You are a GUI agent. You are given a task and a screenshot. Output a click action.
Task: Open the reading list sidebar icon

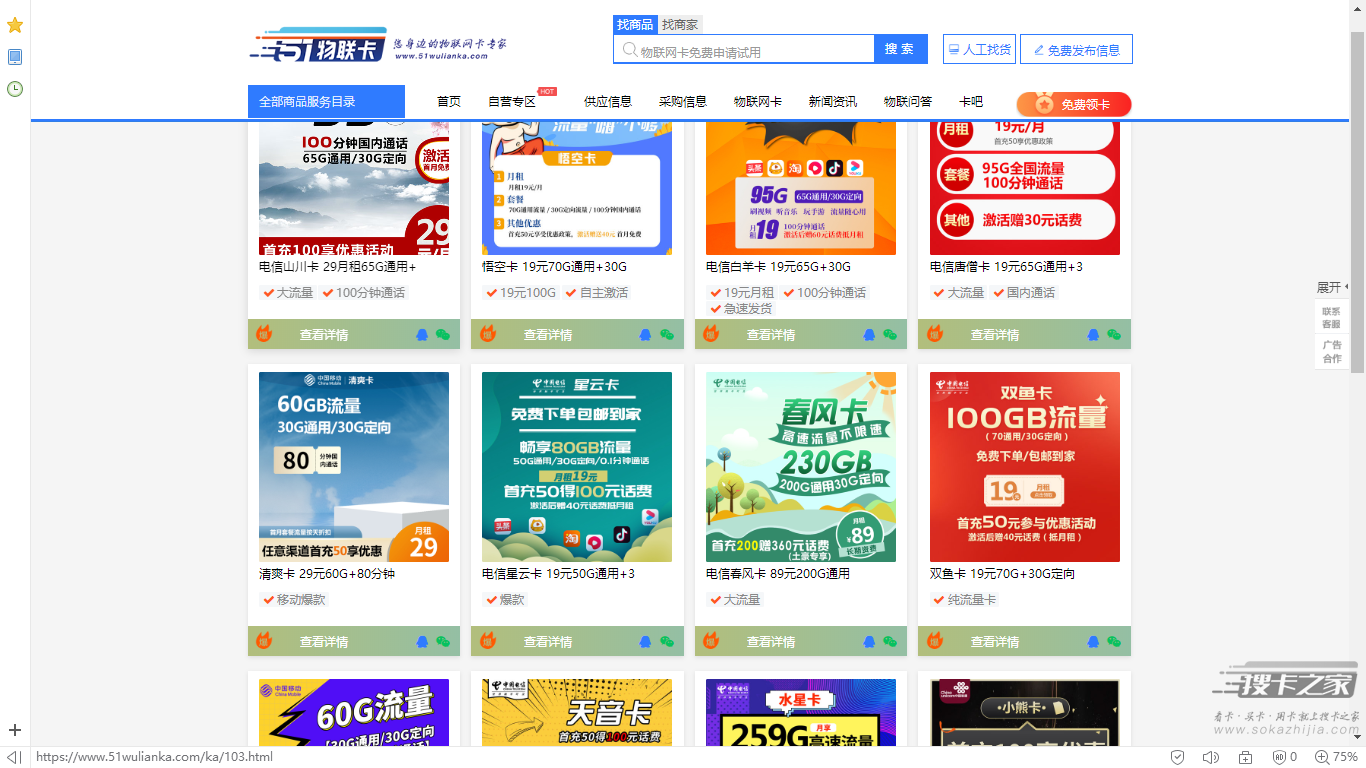point(15,57)
